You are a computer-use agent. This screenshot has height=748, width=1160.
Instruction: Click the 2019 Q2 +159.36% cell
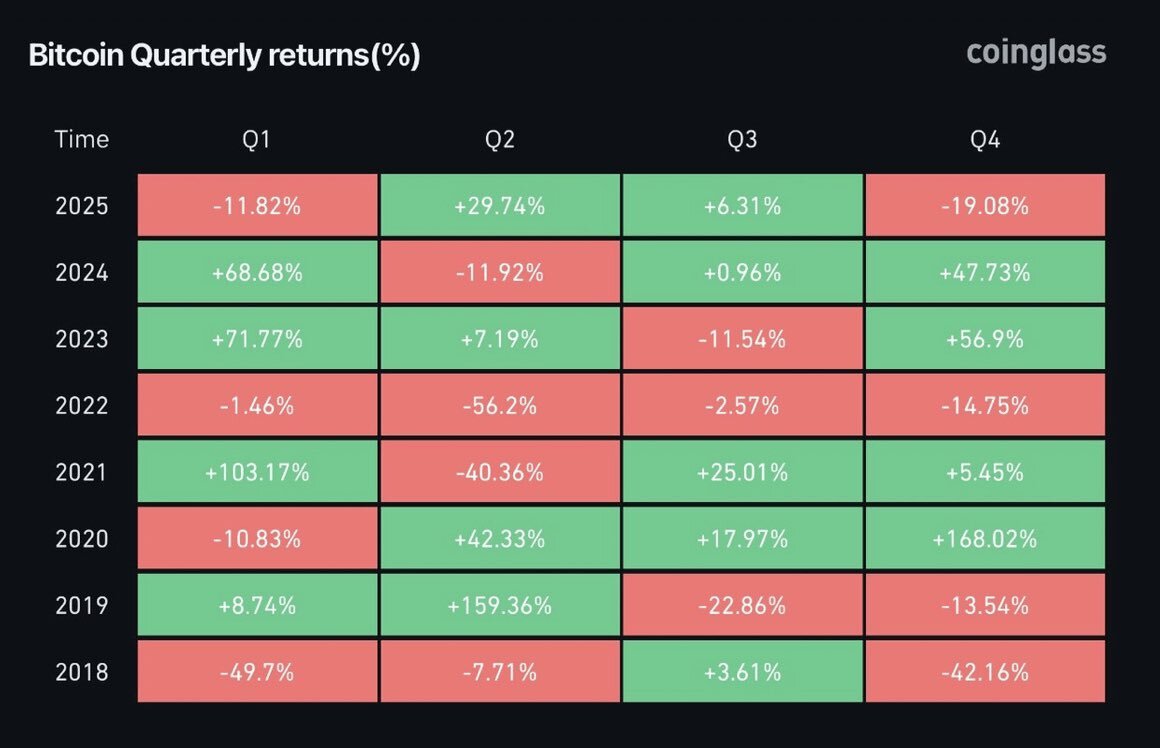pos(500,605)
